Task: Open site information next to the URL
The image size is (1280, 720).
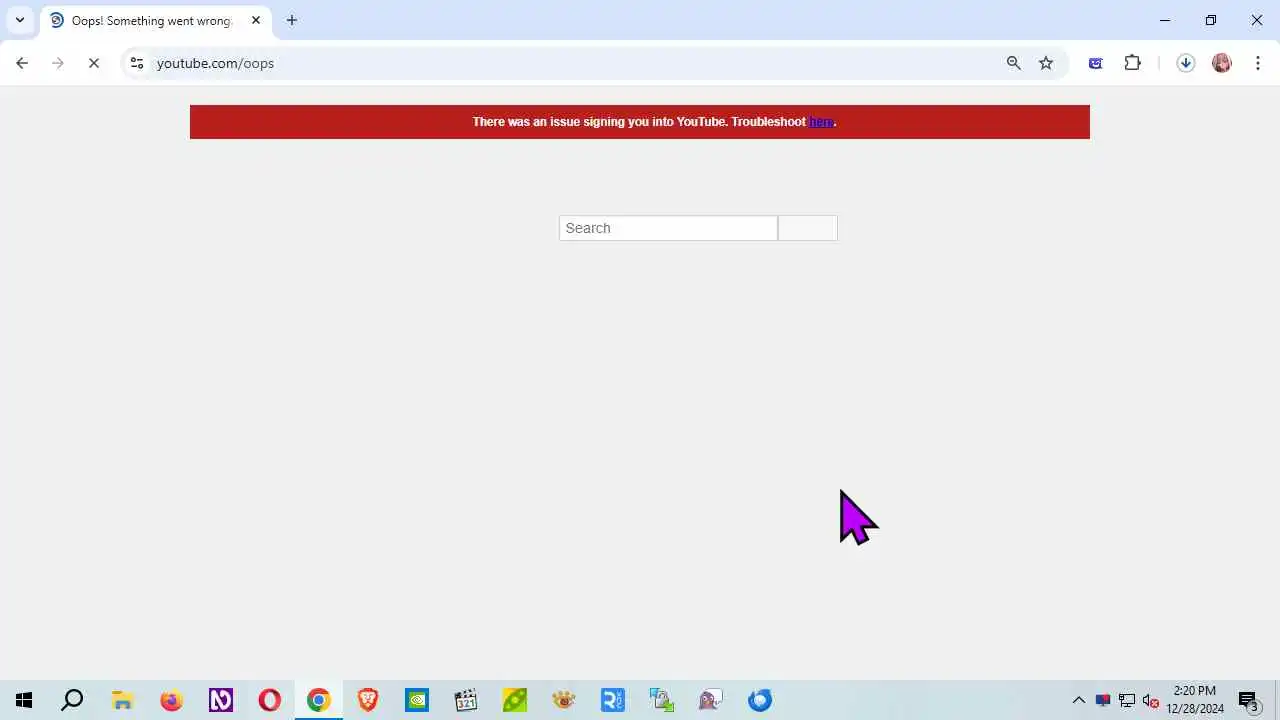Action: click(x=137, y=63)
